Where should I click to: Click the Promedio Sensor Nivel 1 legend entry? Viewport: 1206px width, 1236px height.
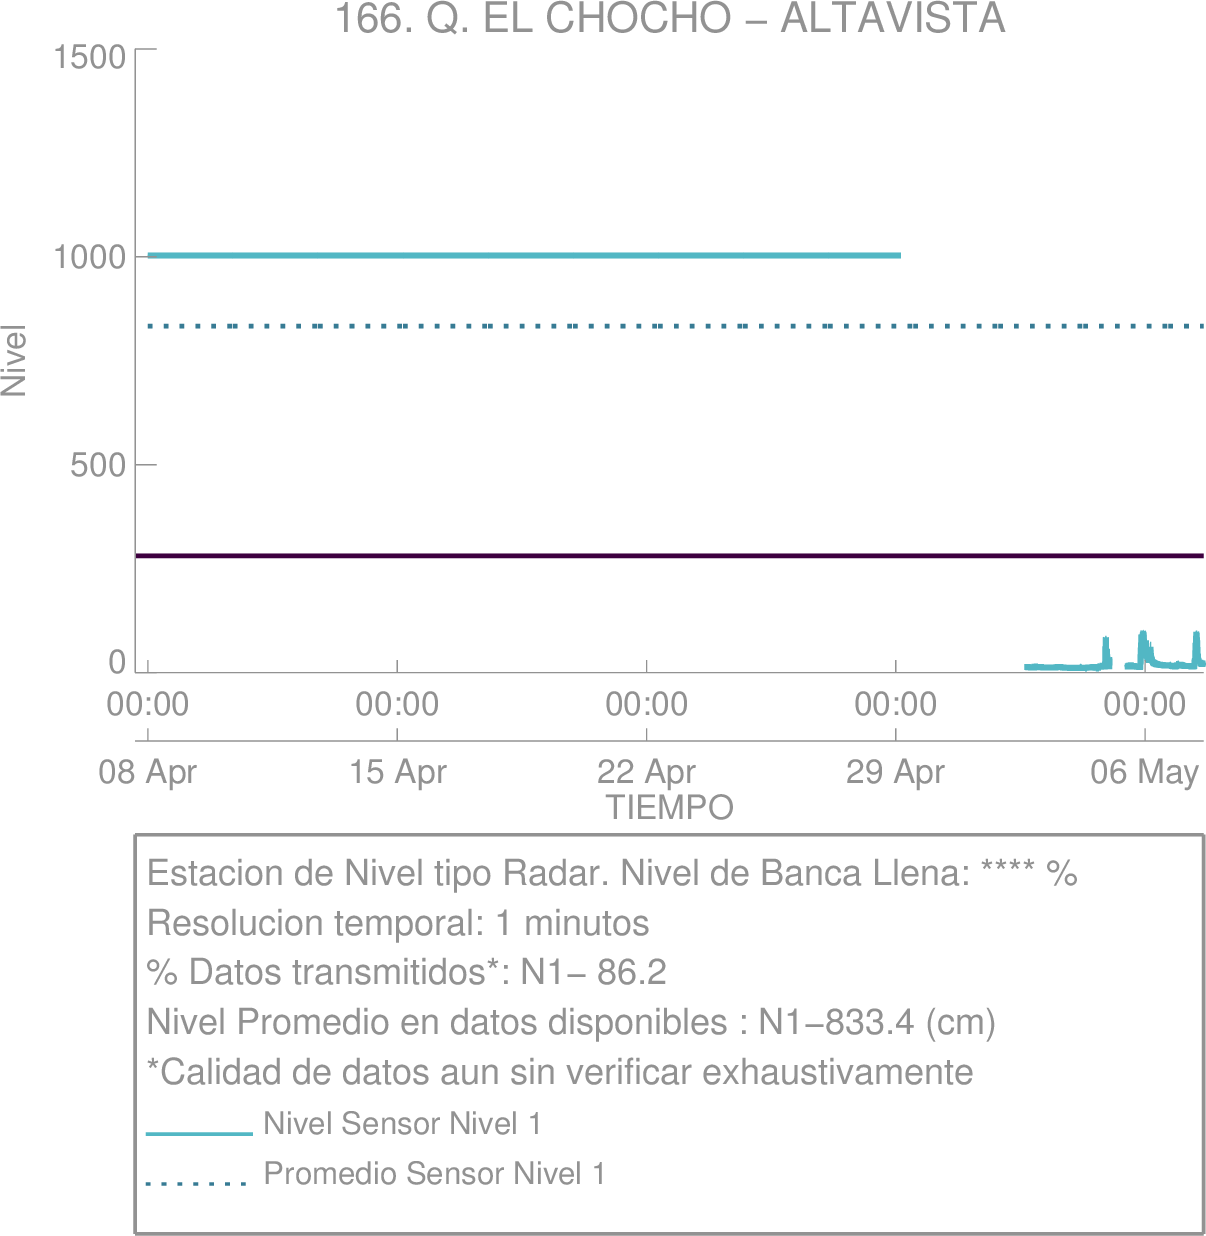434,1173
